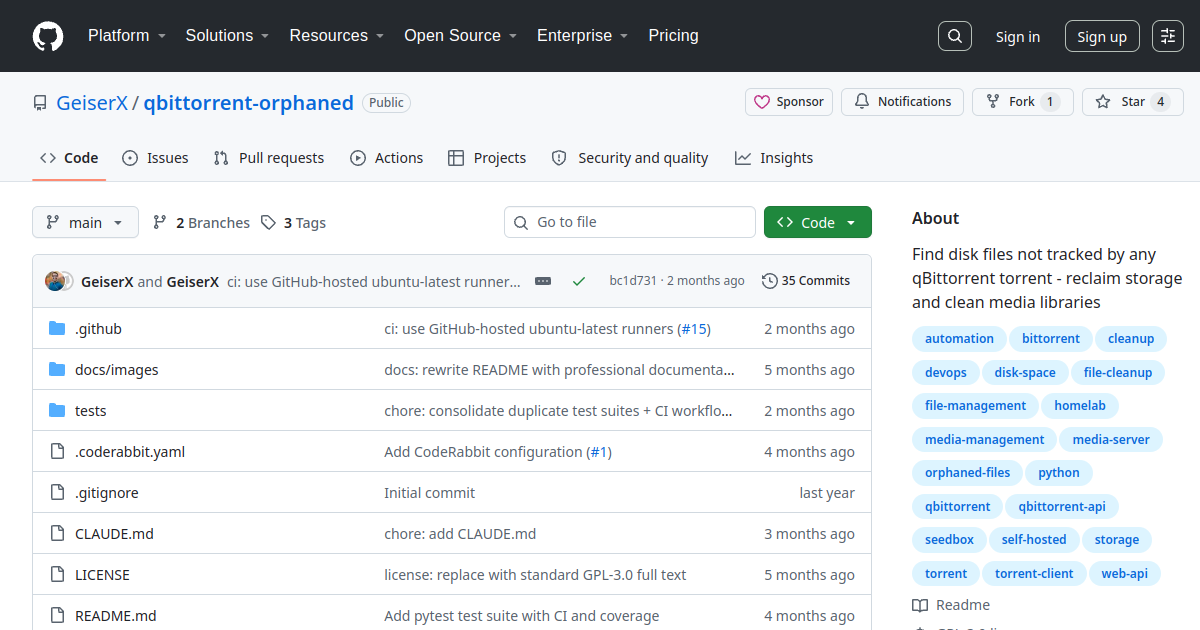This screenshot has width=1200, height=630.
Task: Click GeiserX avatar in commit row
Action: click(x=57, y=281)
